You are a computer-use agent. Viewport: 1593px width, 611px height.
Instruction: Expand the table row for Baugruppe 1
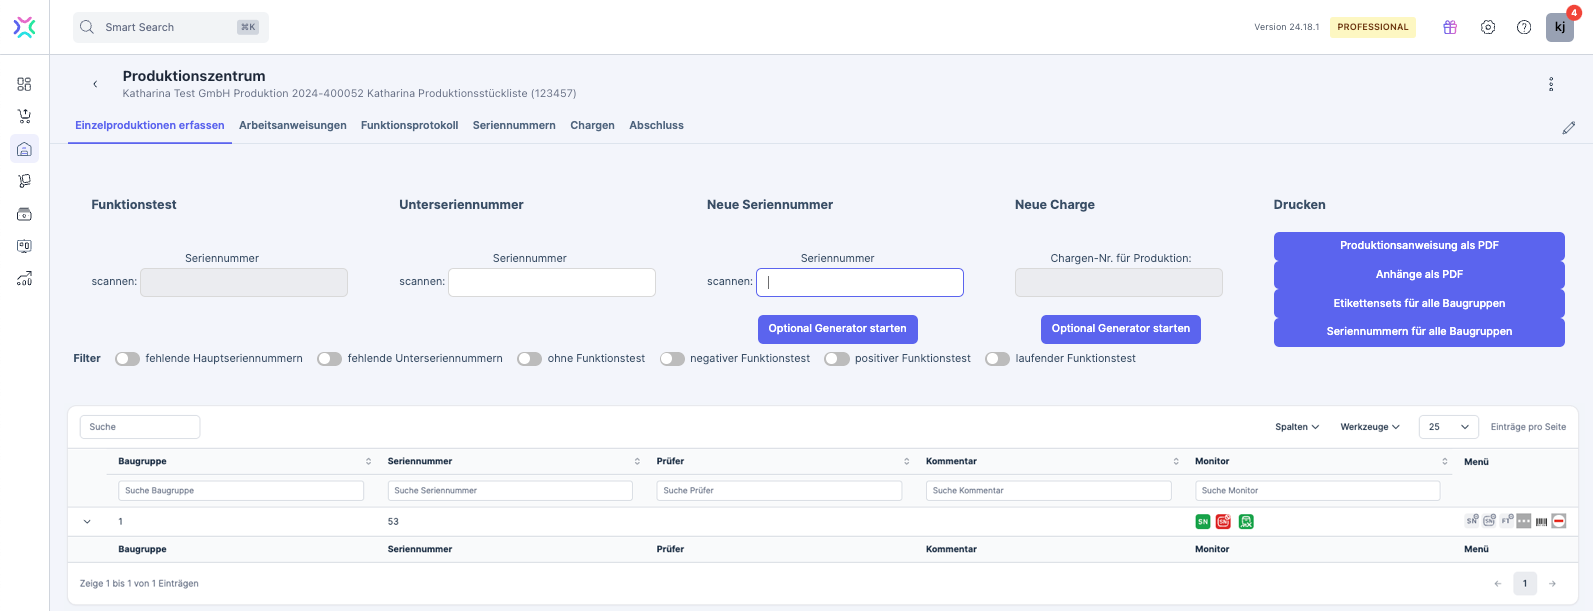pyautogui.click(x=87, y=522)
